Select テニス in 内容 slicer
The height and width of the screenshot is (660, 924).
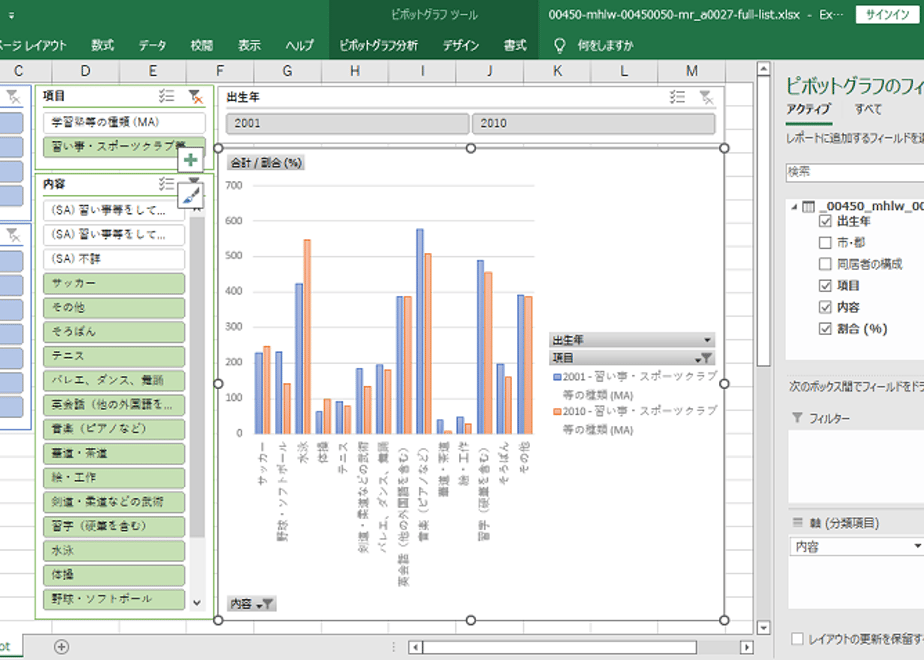(114, 356)
